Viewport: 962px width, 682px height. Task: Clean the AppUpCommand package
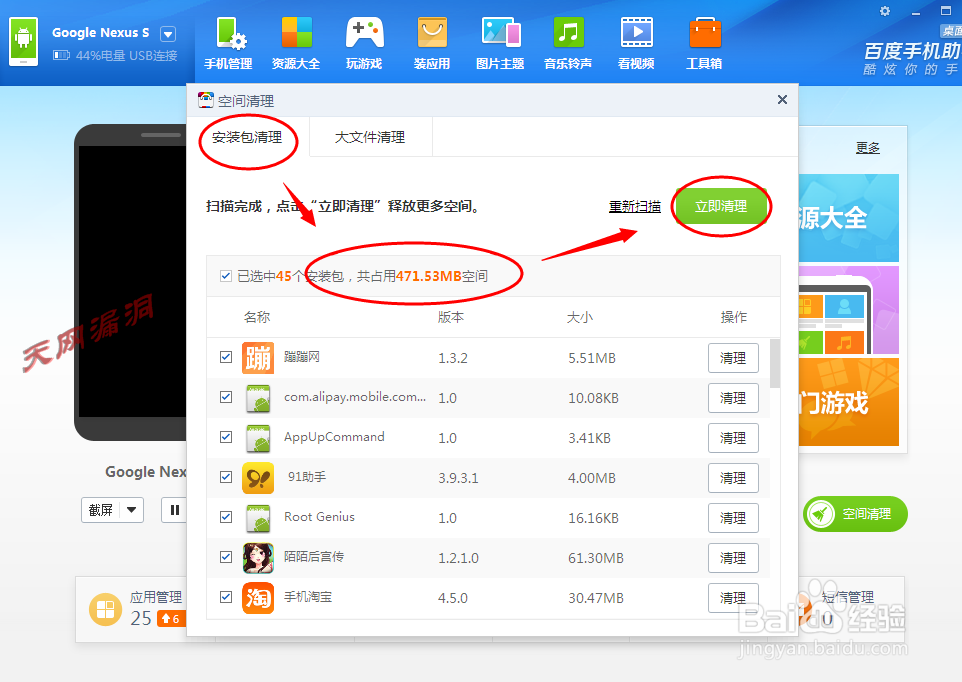pyautogui.click(x=733, y=438)
